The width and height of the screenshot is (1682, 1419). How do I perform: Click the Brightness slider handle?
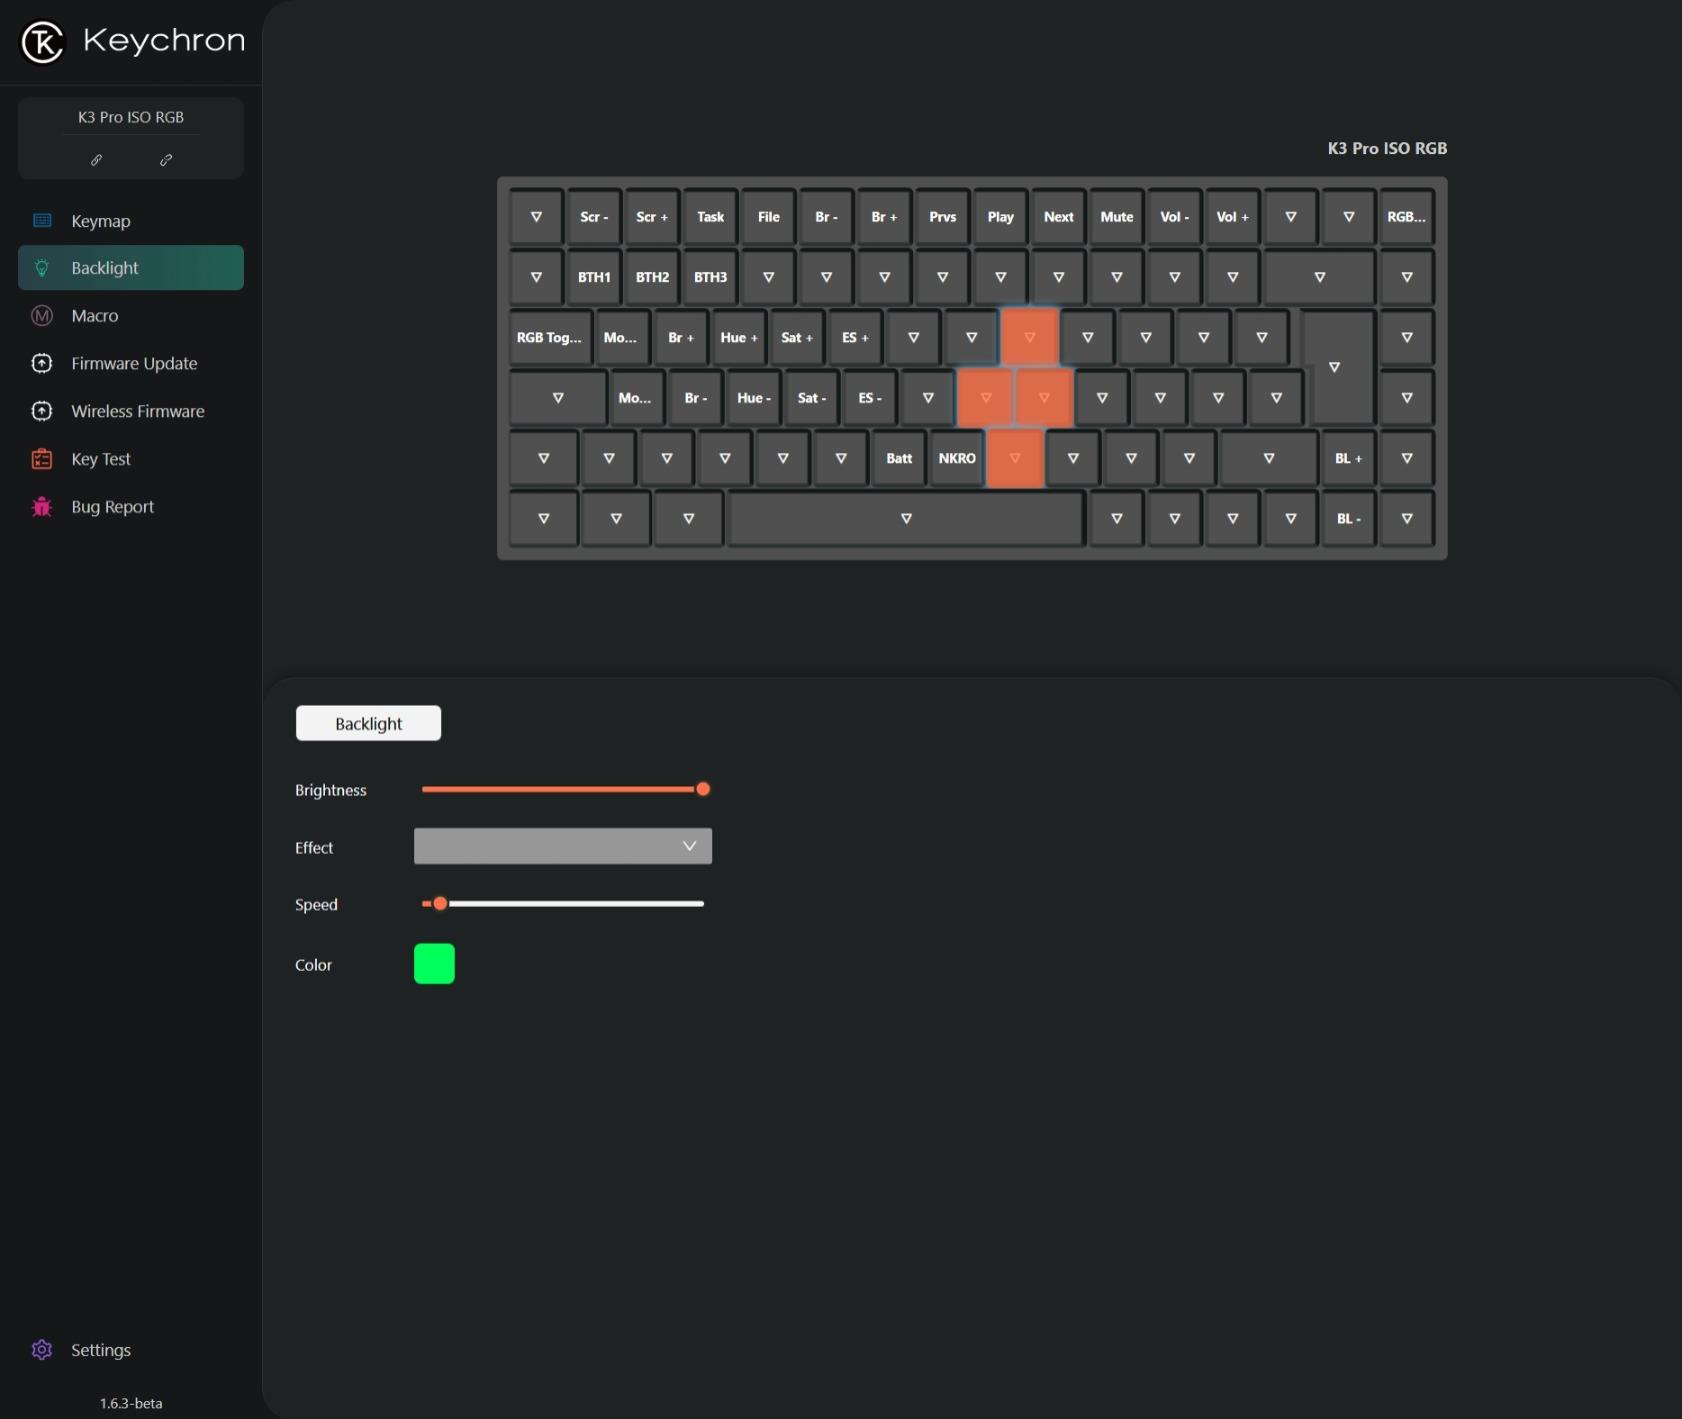pyautogui.click(x=703, y=789)
